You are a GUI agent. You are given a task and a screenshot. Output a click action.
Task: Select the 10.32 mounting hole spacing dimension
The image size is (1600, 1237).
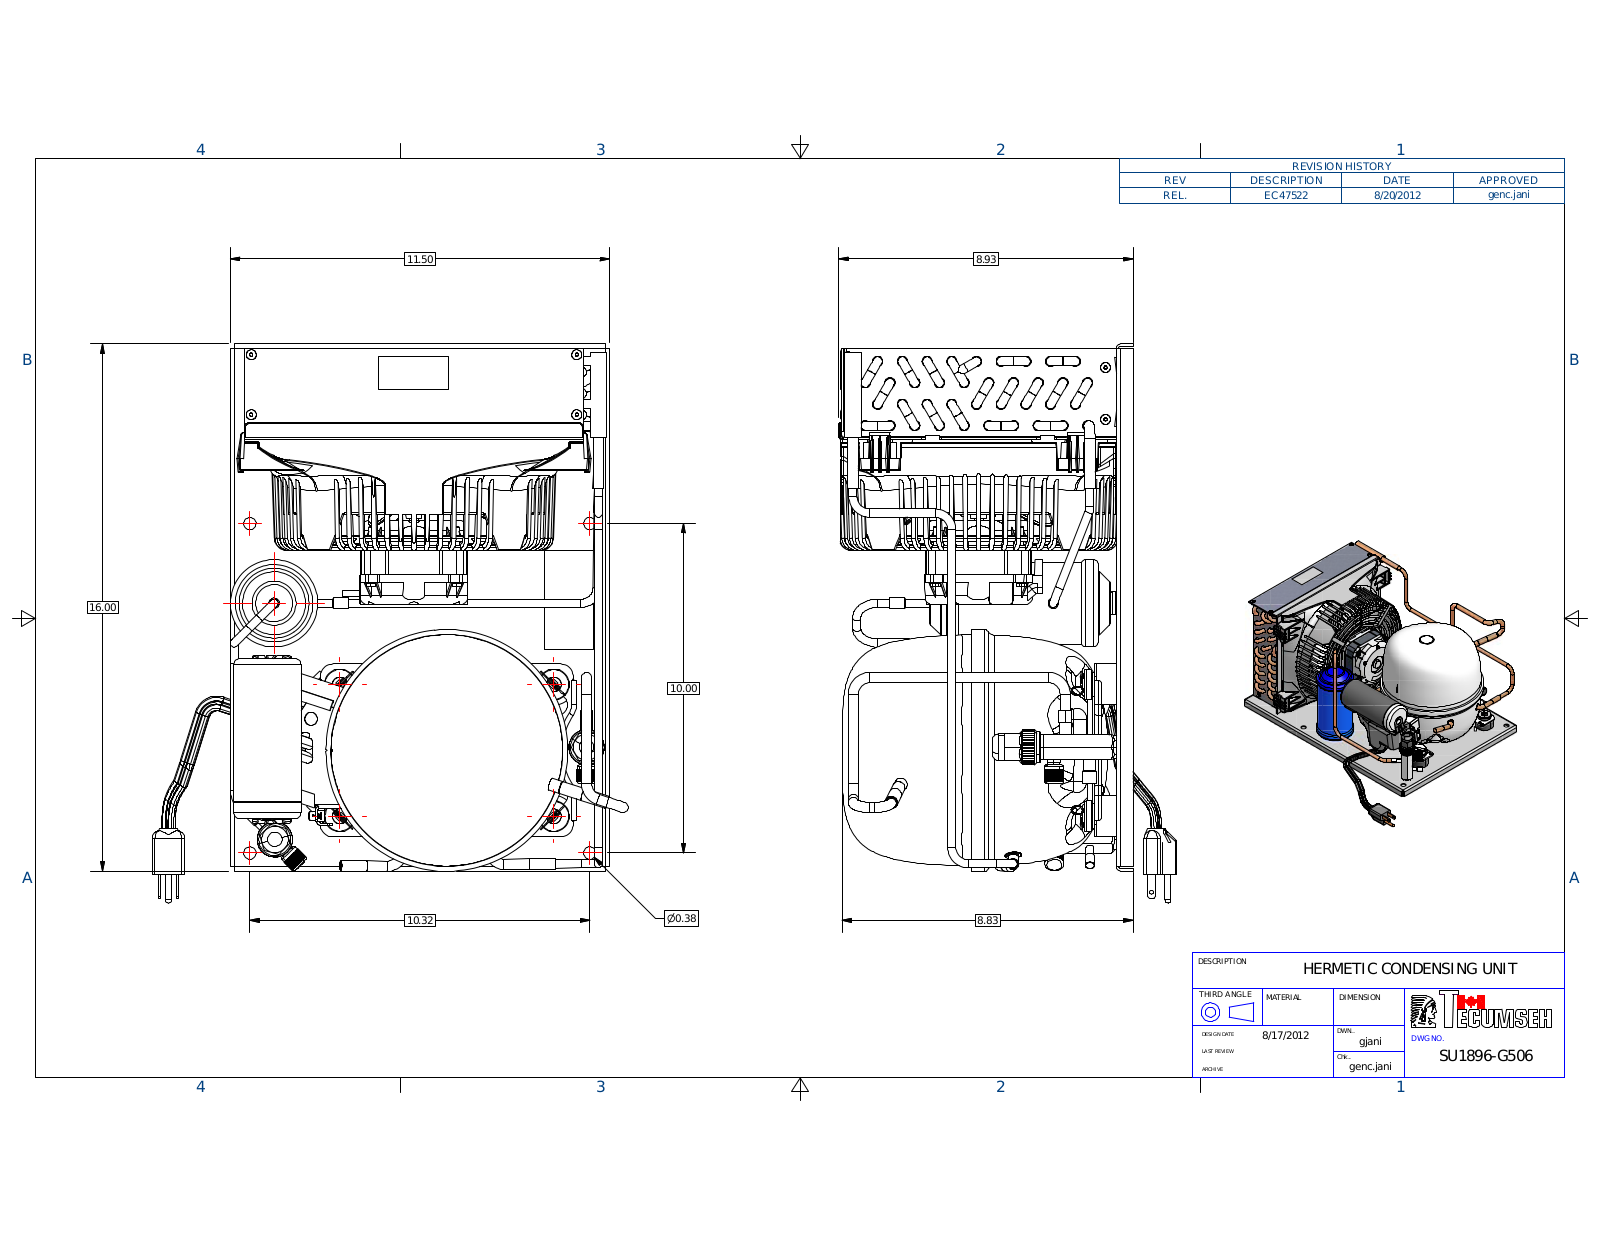pos(420,920)
